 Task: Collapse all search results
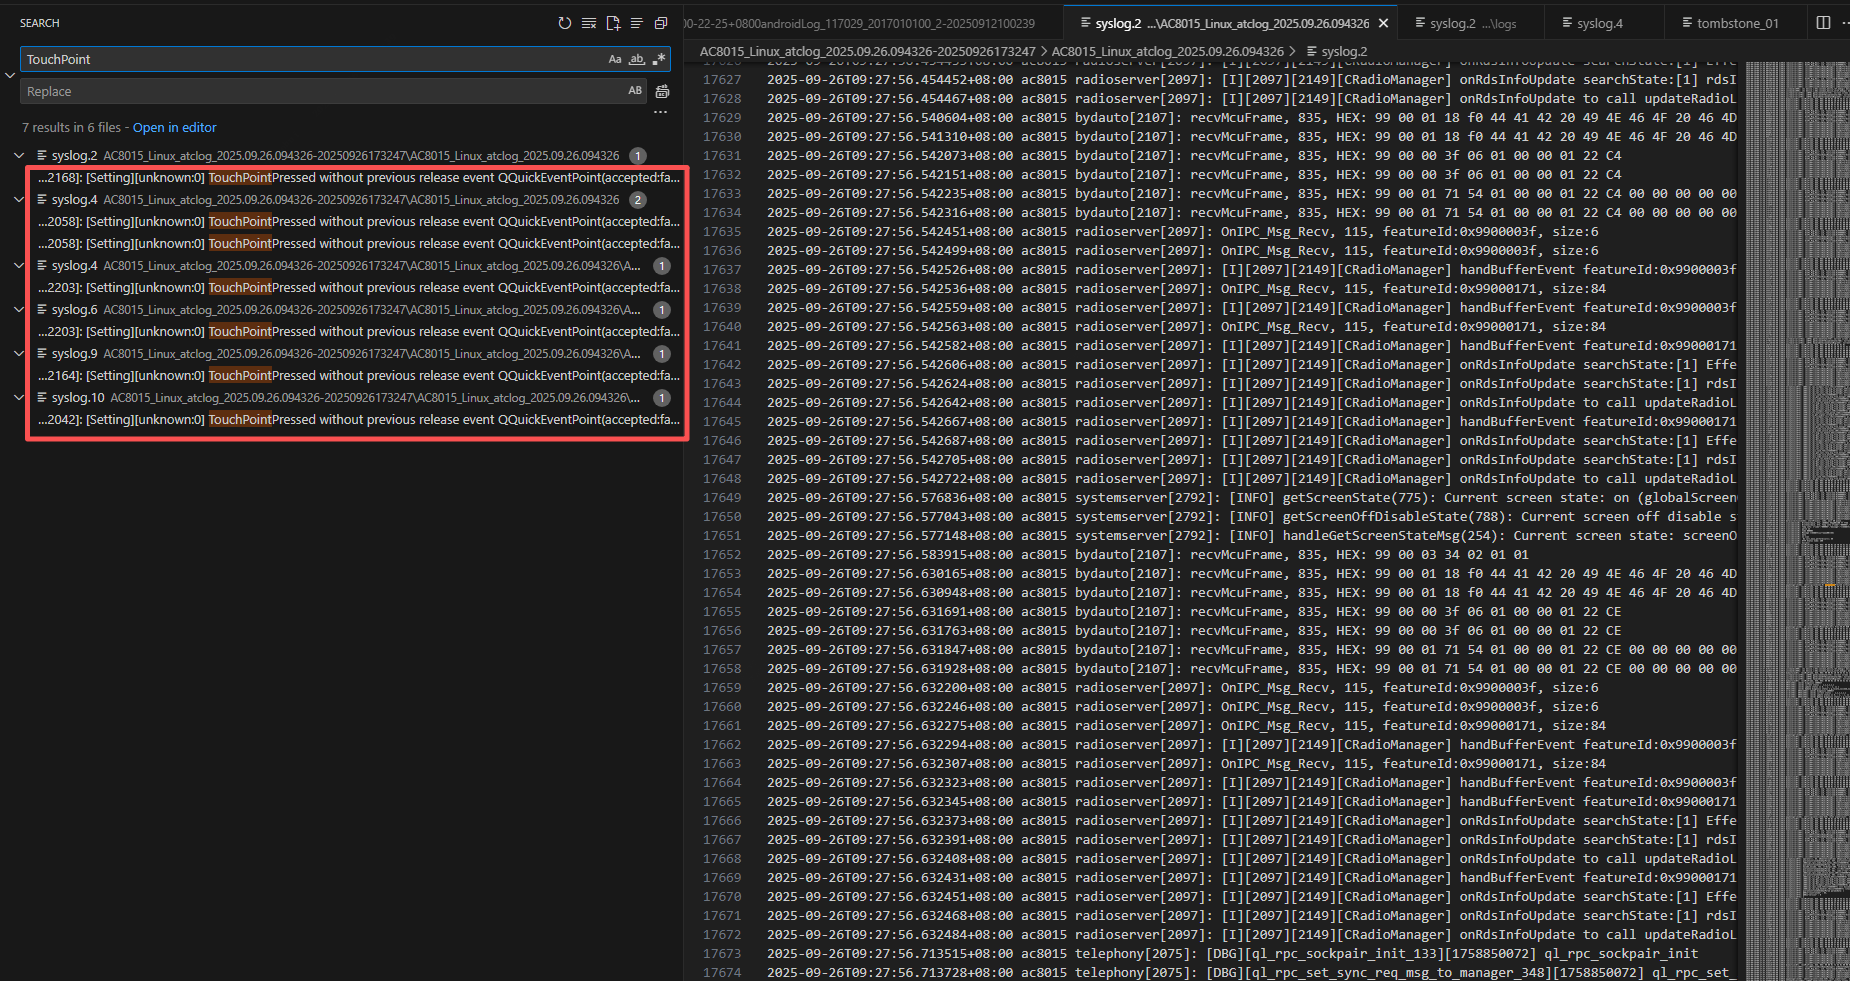click(x=661, y=23)
